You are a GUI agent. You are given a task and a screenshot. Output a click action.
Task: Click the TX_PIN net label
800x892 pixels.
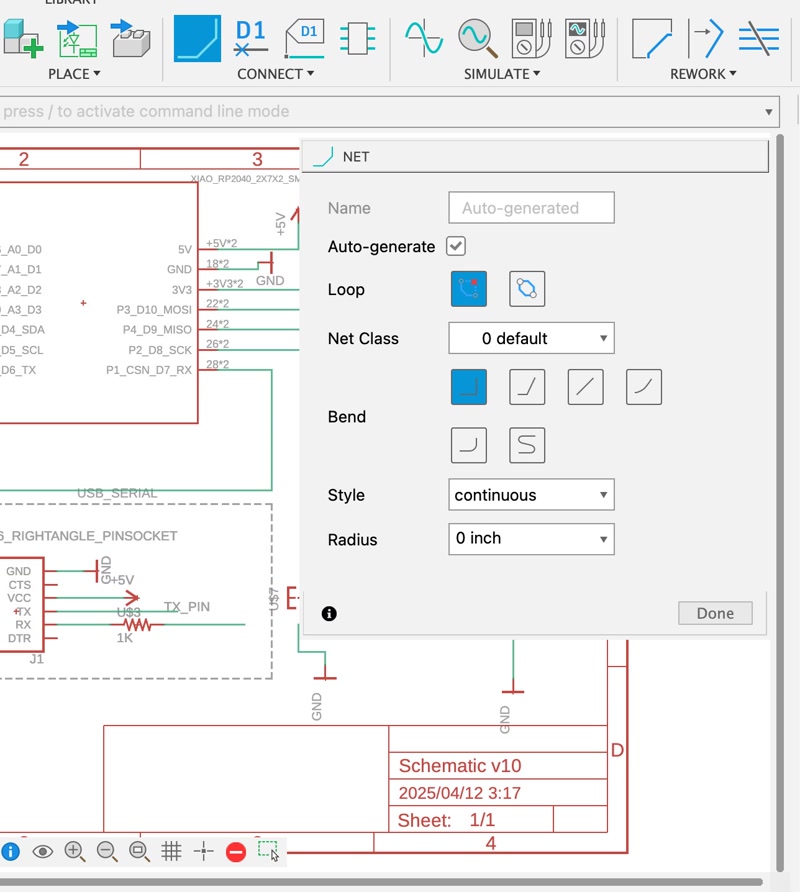click(x=187, y=607)
